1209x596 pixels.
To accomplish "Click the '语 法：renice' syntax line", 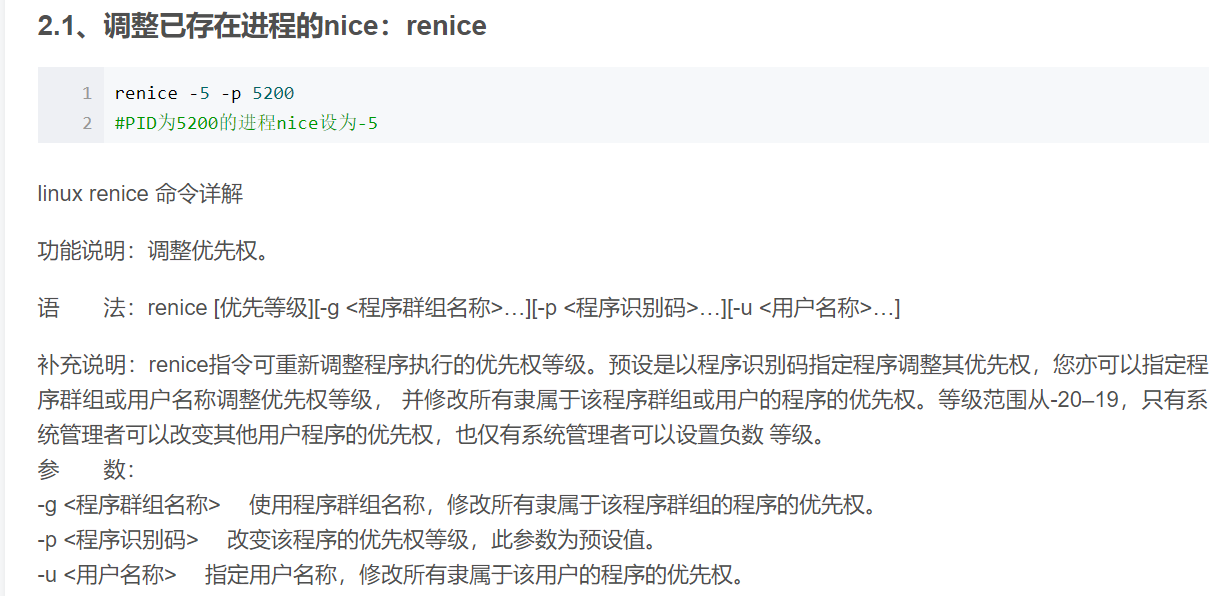I will click(x=469, y=308).
